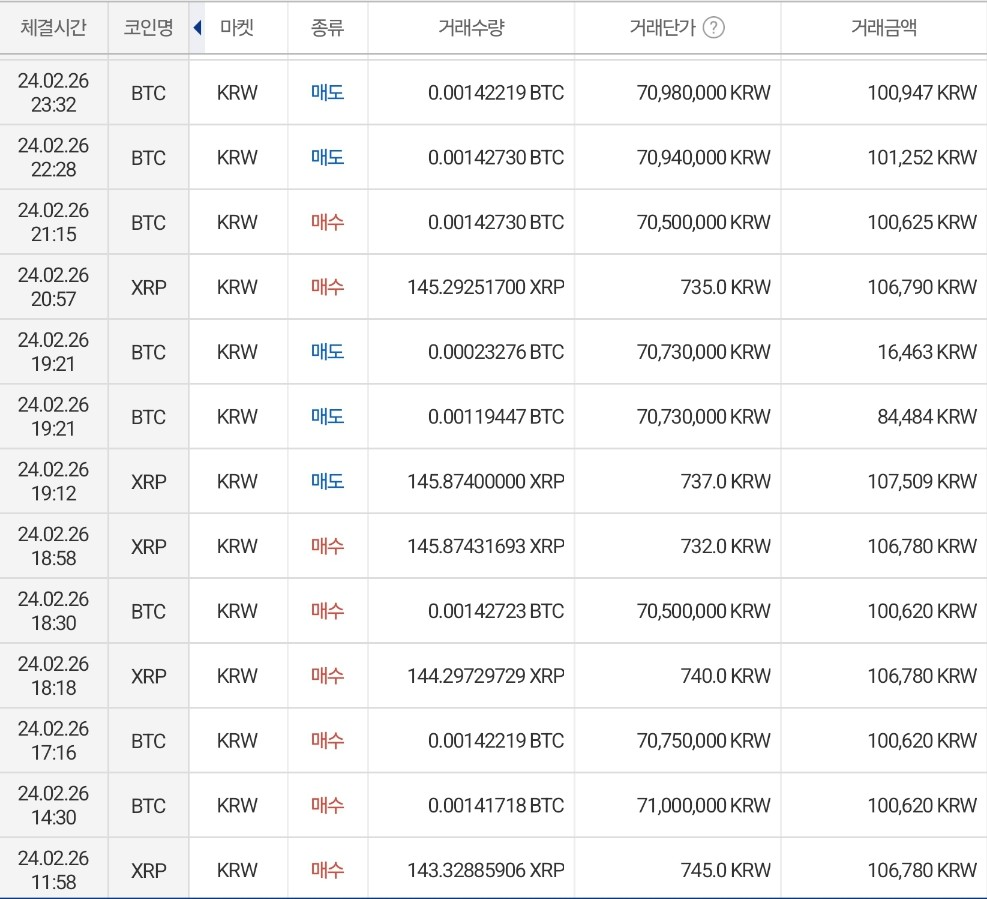Click the 24.02.26 14:30 timestamp cell
The image size is (987, 899).
pyautogui.click(x=54, y=806)
